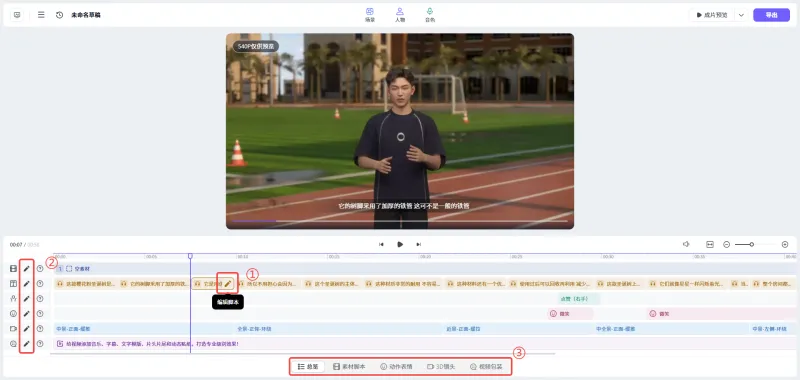This screenshot has height=380, width=800.
Task: Open the hamburger menu in the top bar
Action: [x=41, y=15]
